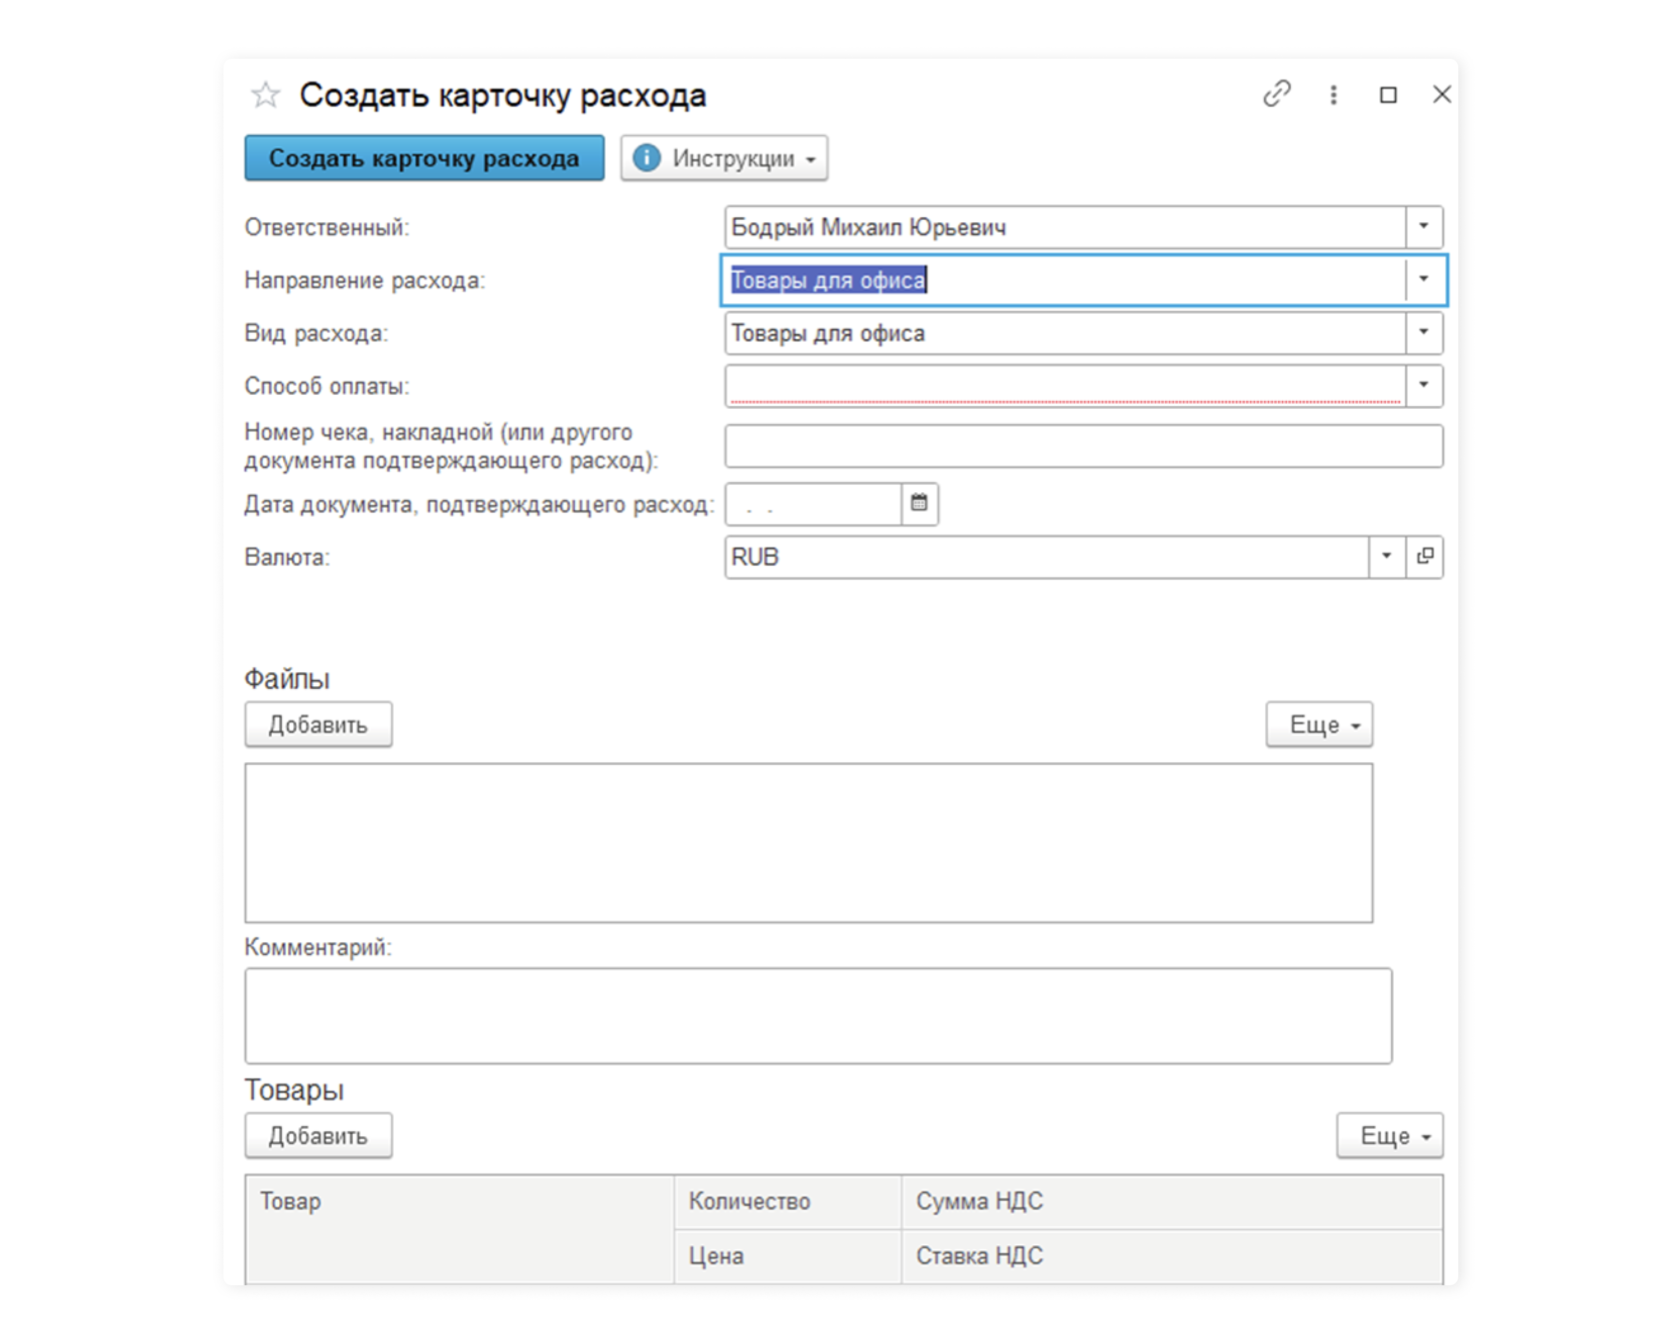1680x1344 pixels.
Task: Open the RUB currency record via open icon
Action: click(x=1425, y=557)
